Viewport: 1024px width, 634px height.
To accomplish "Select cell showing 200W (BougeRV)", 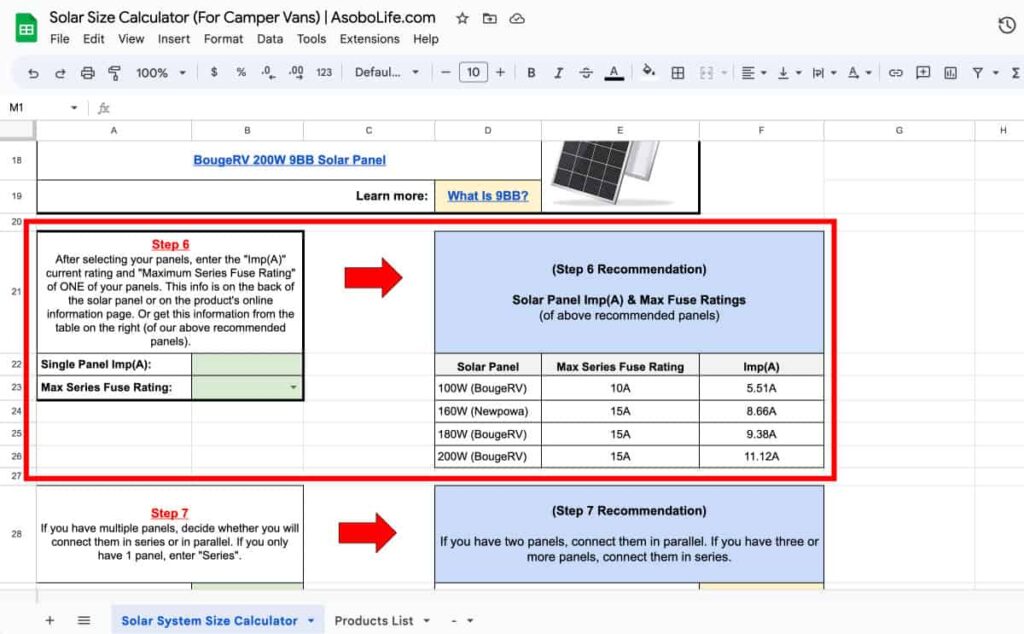I will coord(488,456).
